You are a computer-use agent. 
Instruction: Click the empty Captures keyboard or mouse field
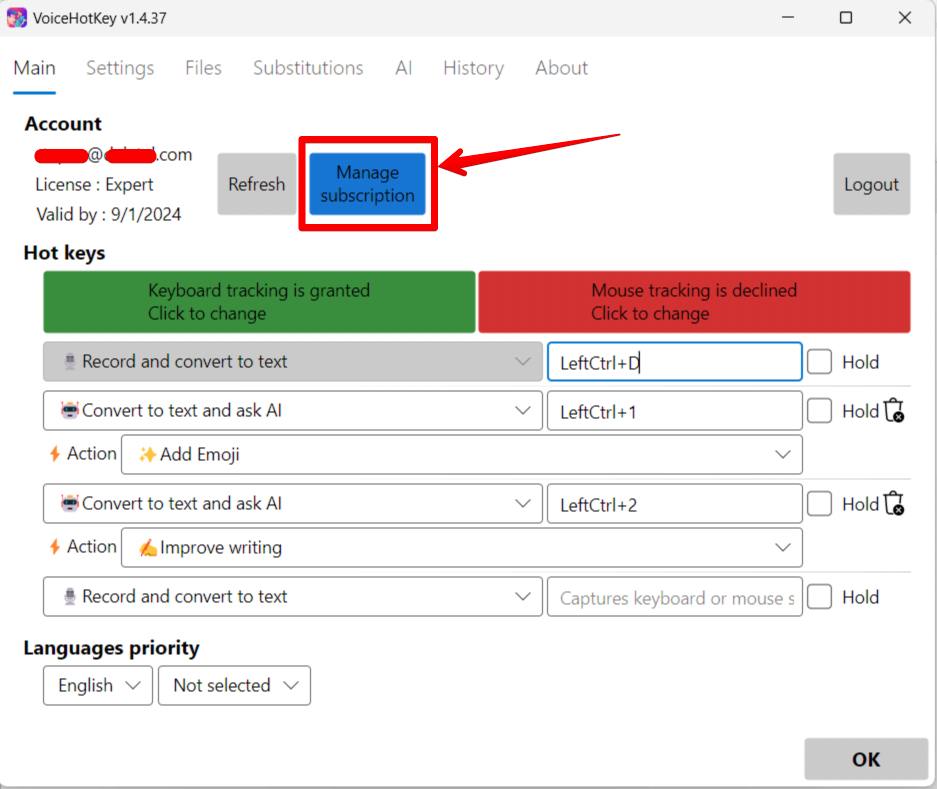[x=675, y=597]
